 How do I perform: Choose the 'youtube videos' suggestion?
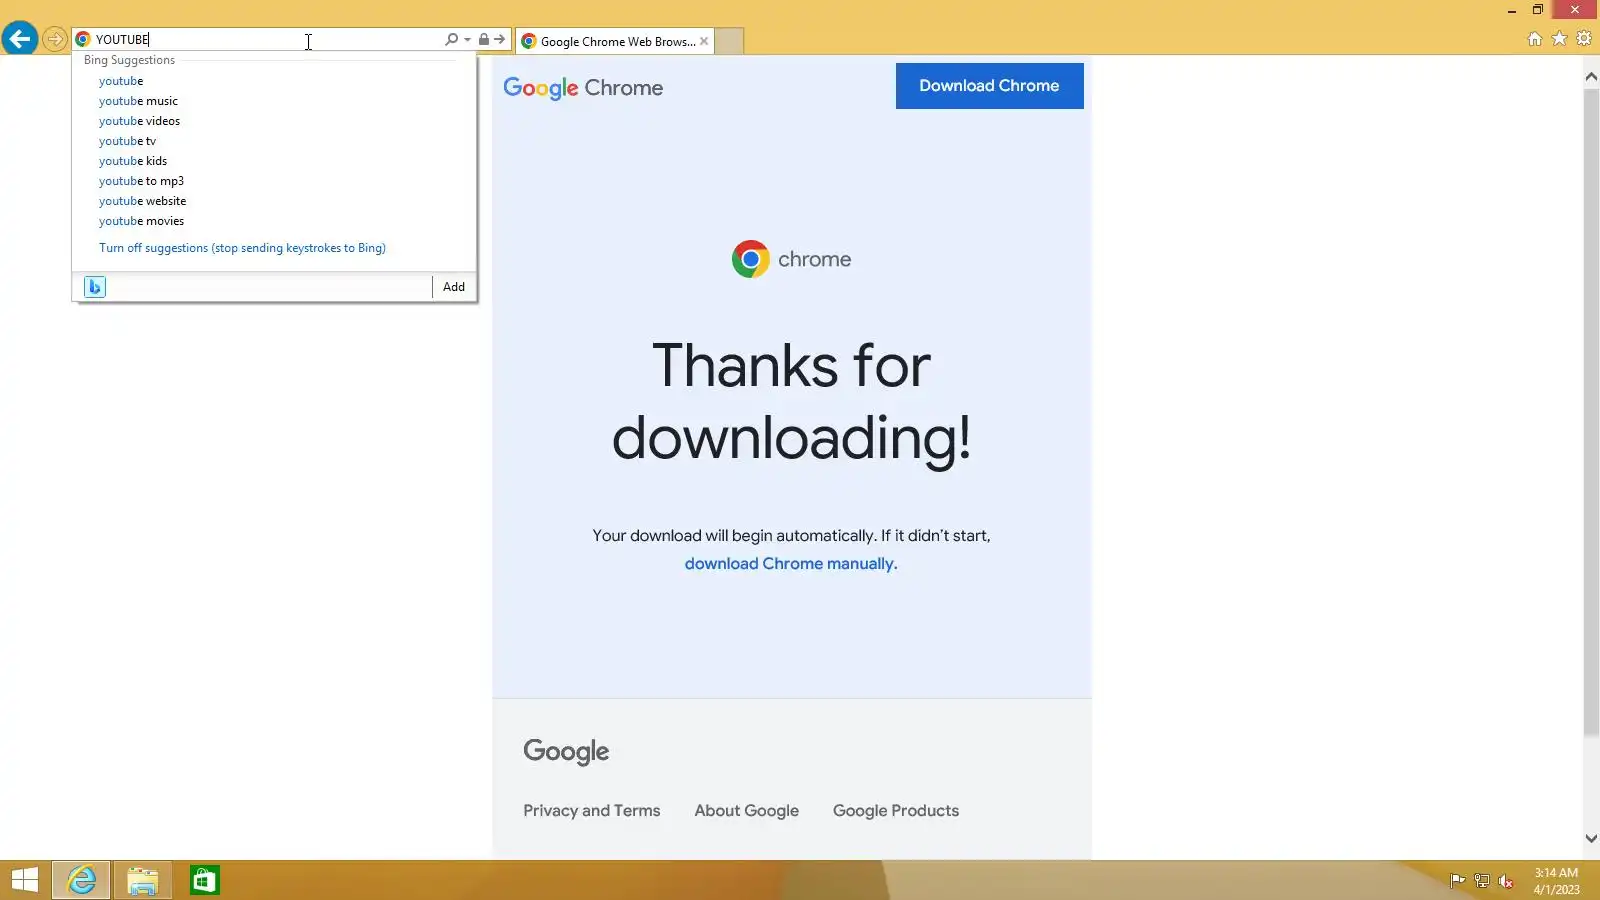[x=139, y=121]
